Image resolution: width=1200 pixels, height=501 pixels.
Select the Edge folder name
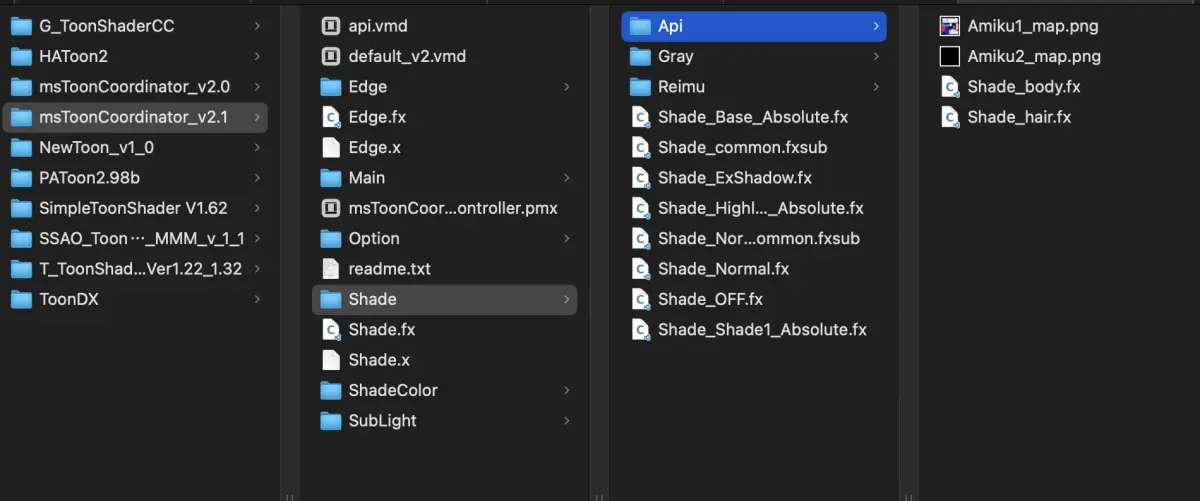[368, 87]
